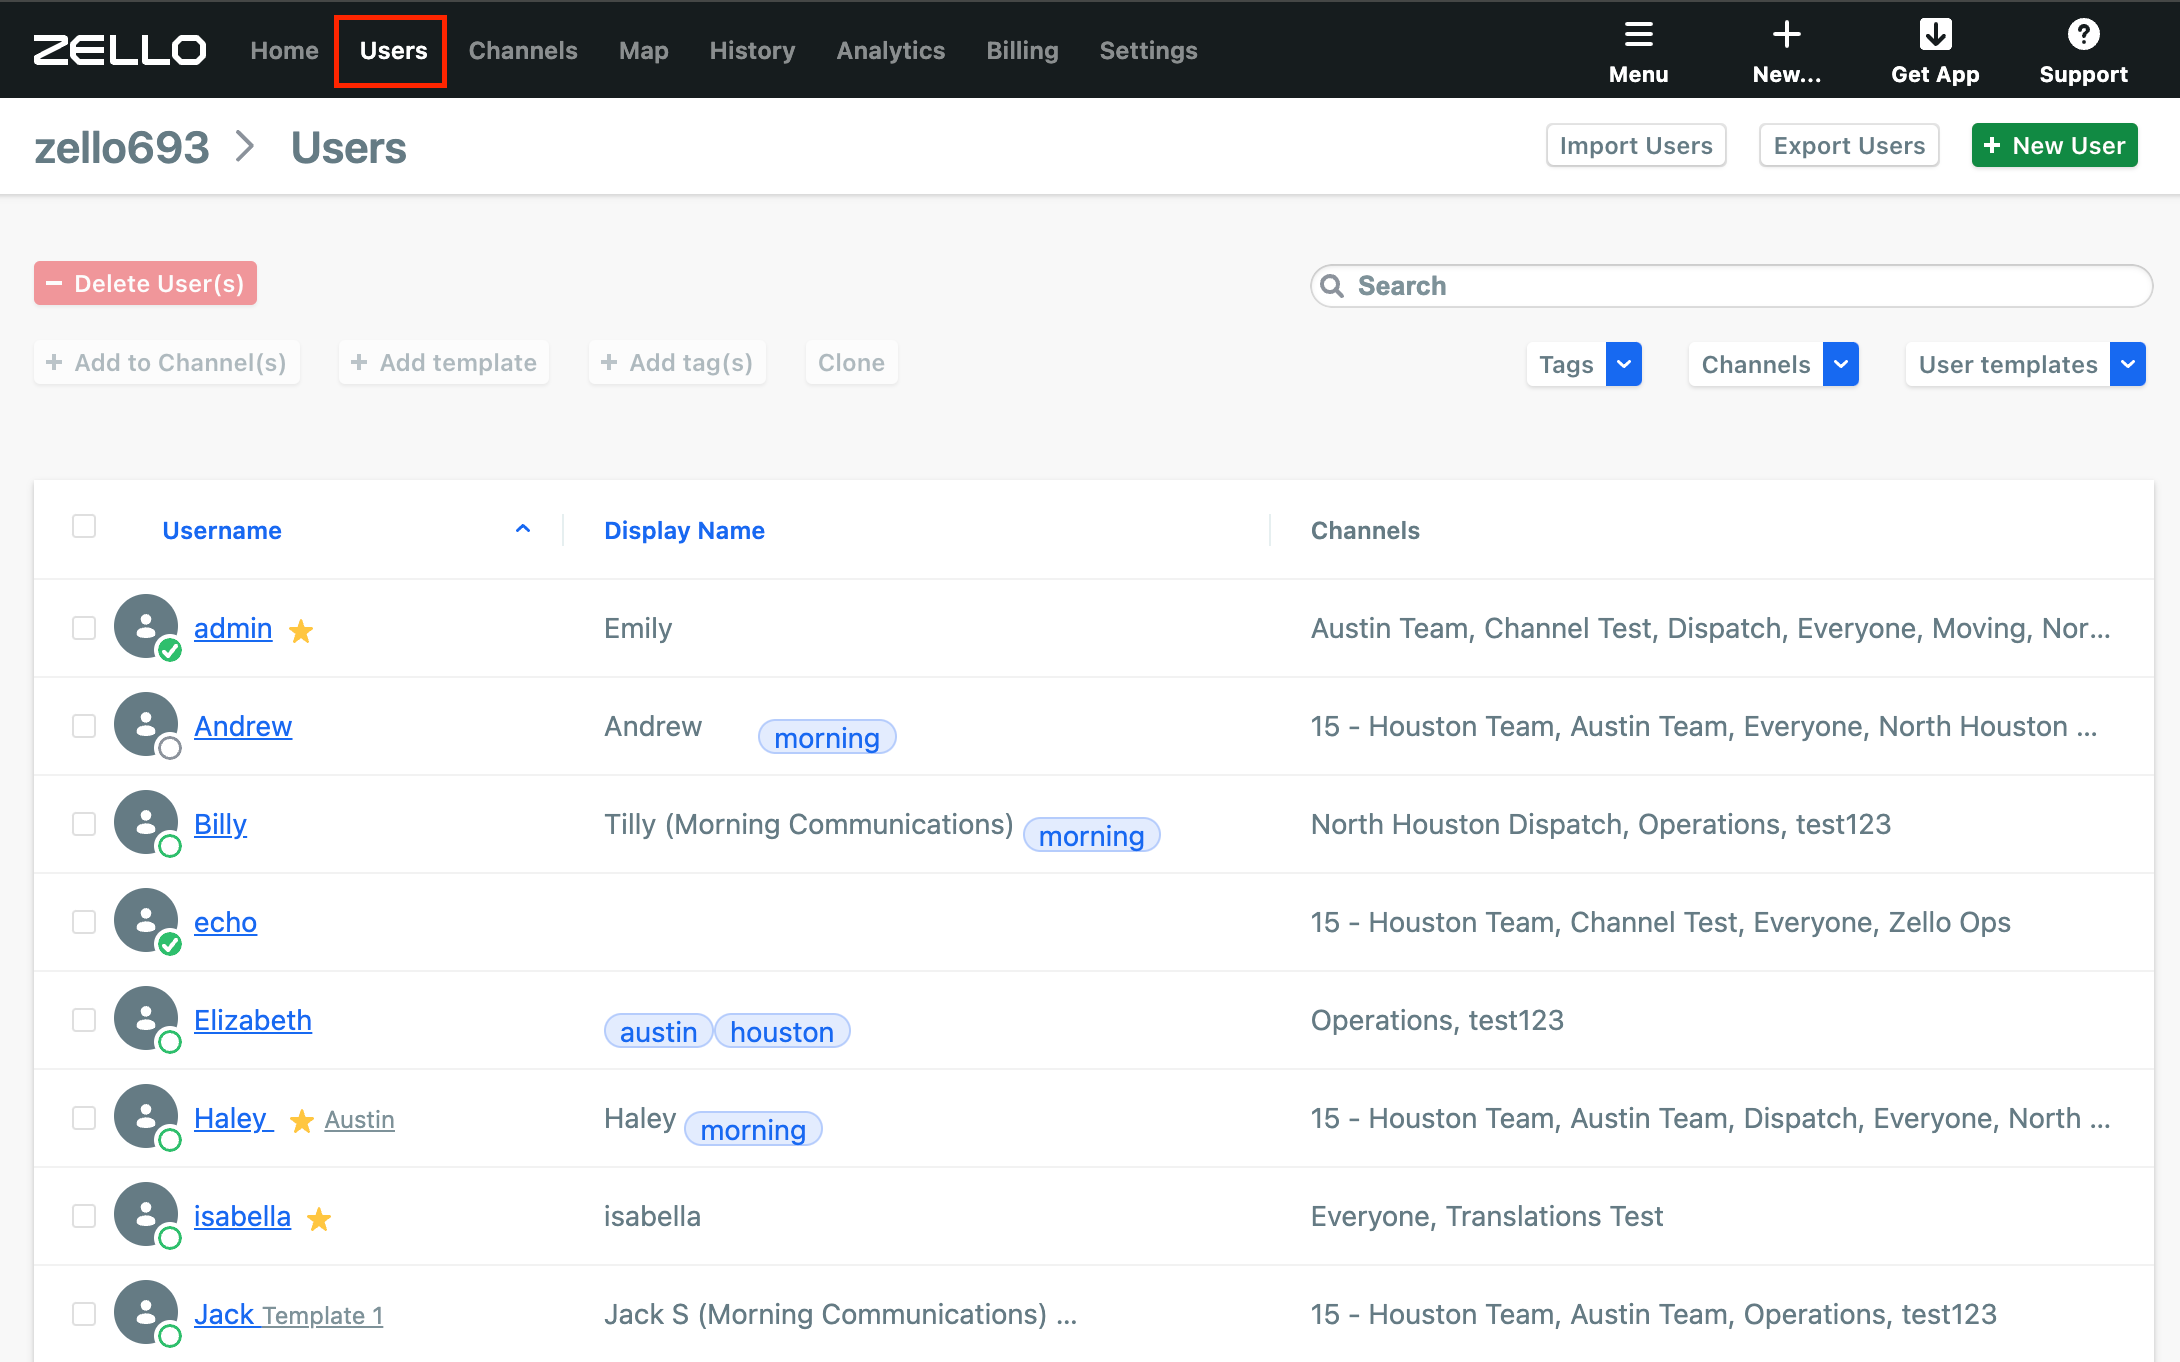
Task: Open the History tab
Action: (x=752, y=50)
